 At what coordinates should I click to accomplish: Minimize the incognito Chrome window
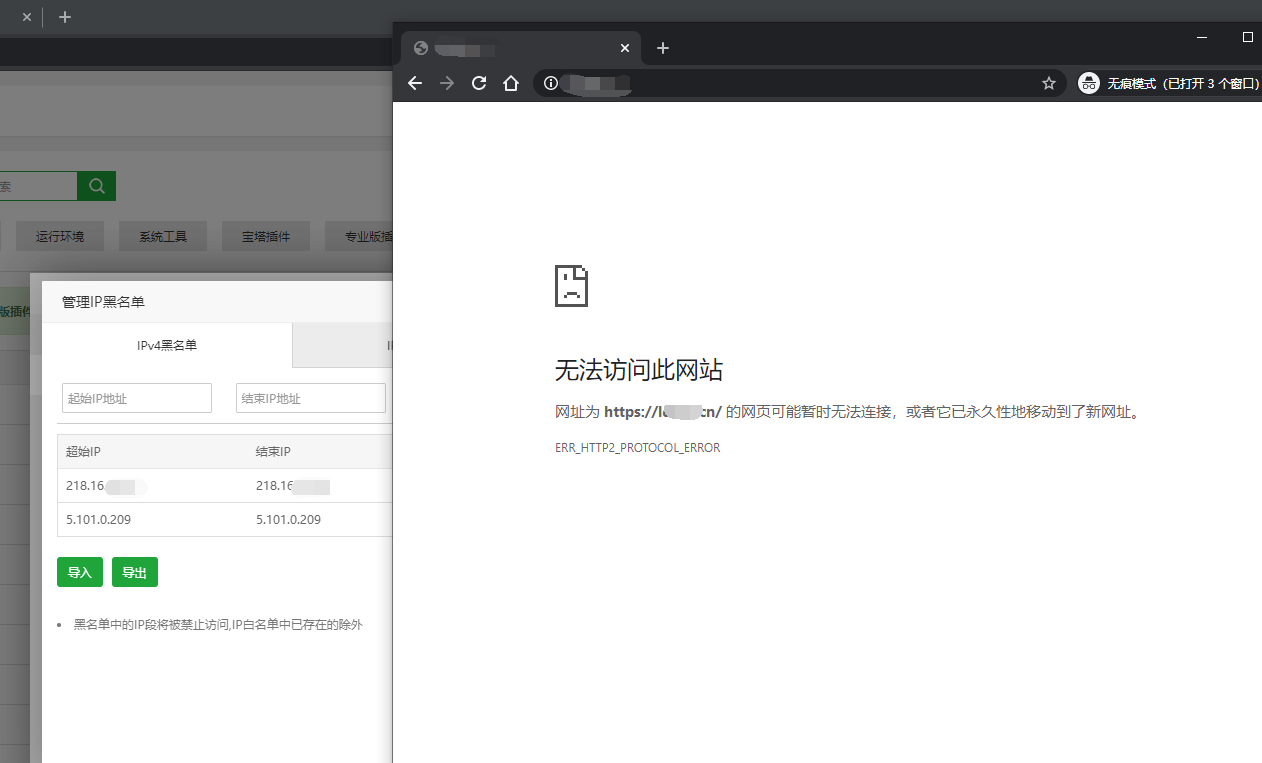(1202, 37)
